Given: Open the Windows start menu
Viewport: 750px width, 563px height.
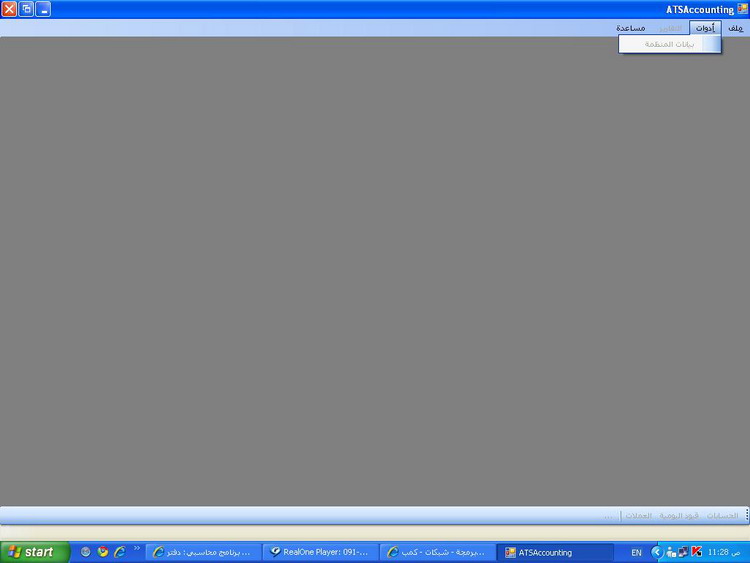Looking at the screenshot, I should click(x=35, y=552).
